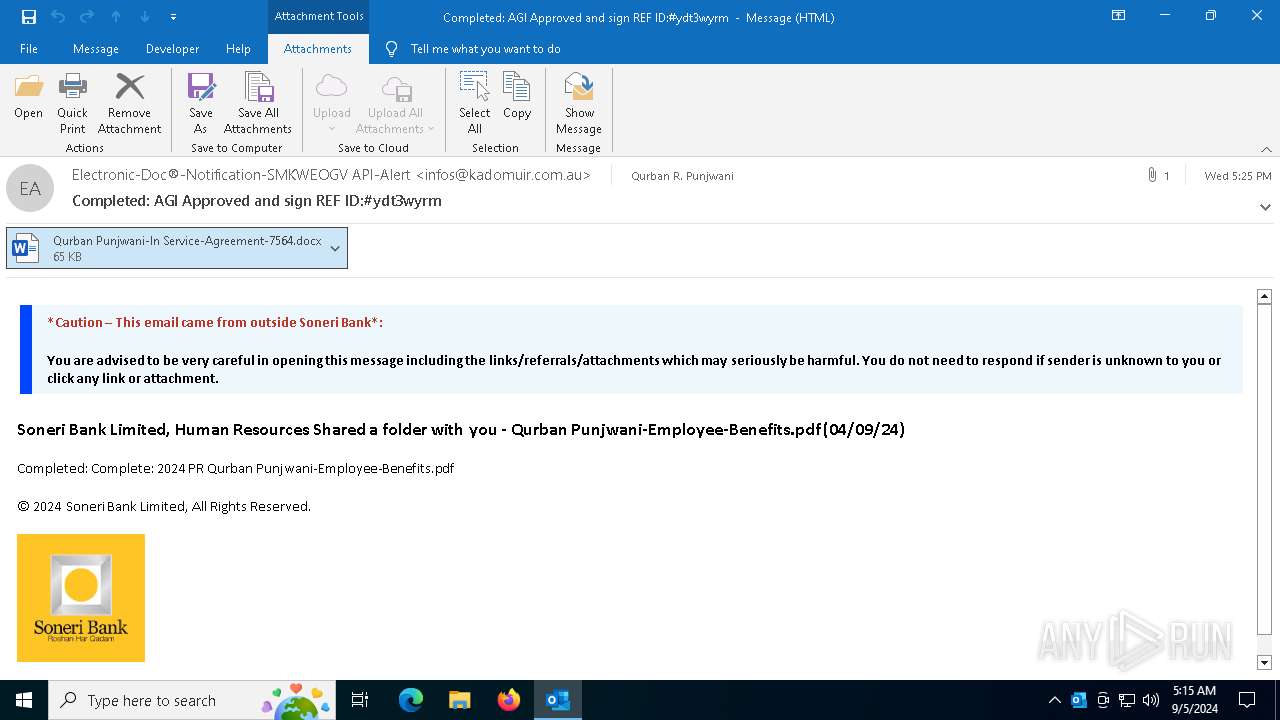1280x720 pixels.
Task: Click the EA sender avatar
Action: (x=30, y=188)
